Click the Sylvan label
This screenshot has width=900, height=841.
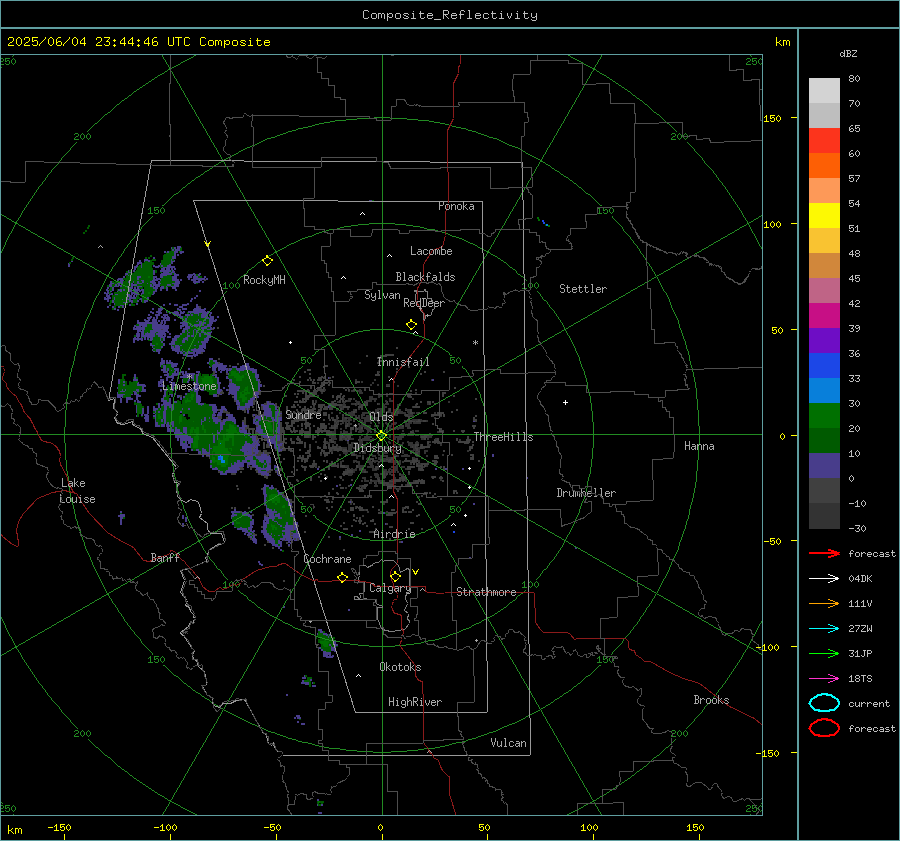click(382, 295)
